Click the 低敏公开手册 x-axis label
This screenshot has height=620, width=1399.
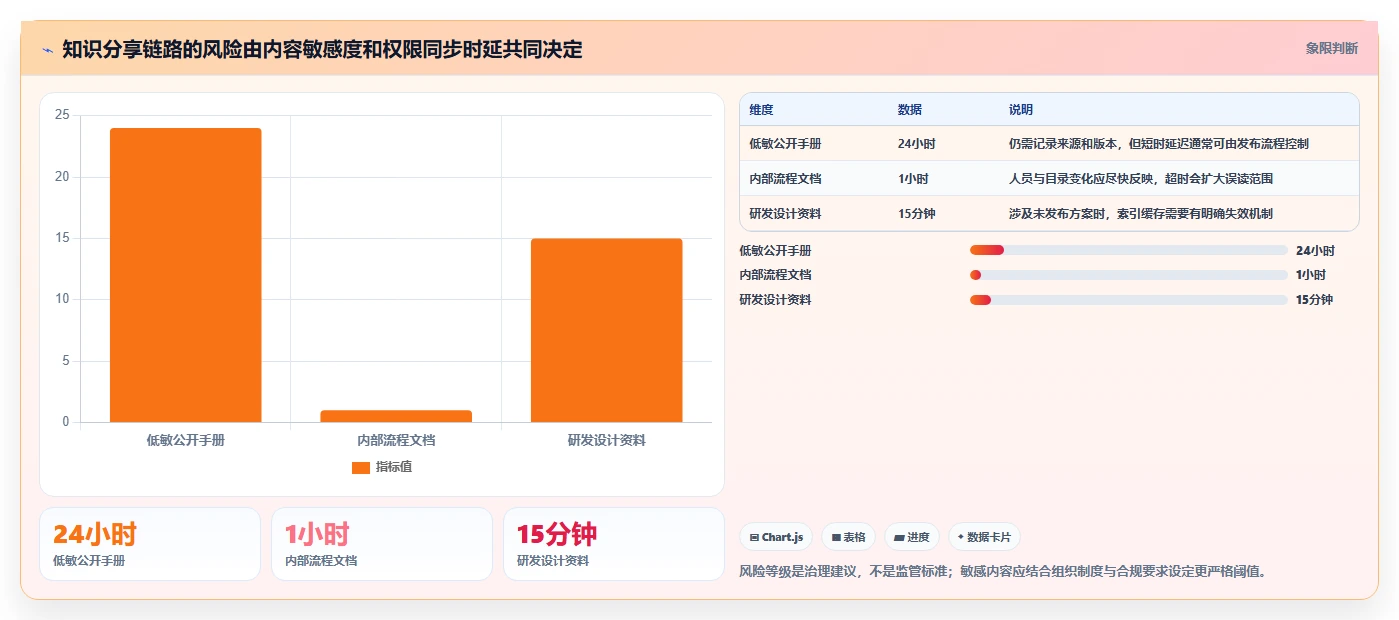pos(185,440)
